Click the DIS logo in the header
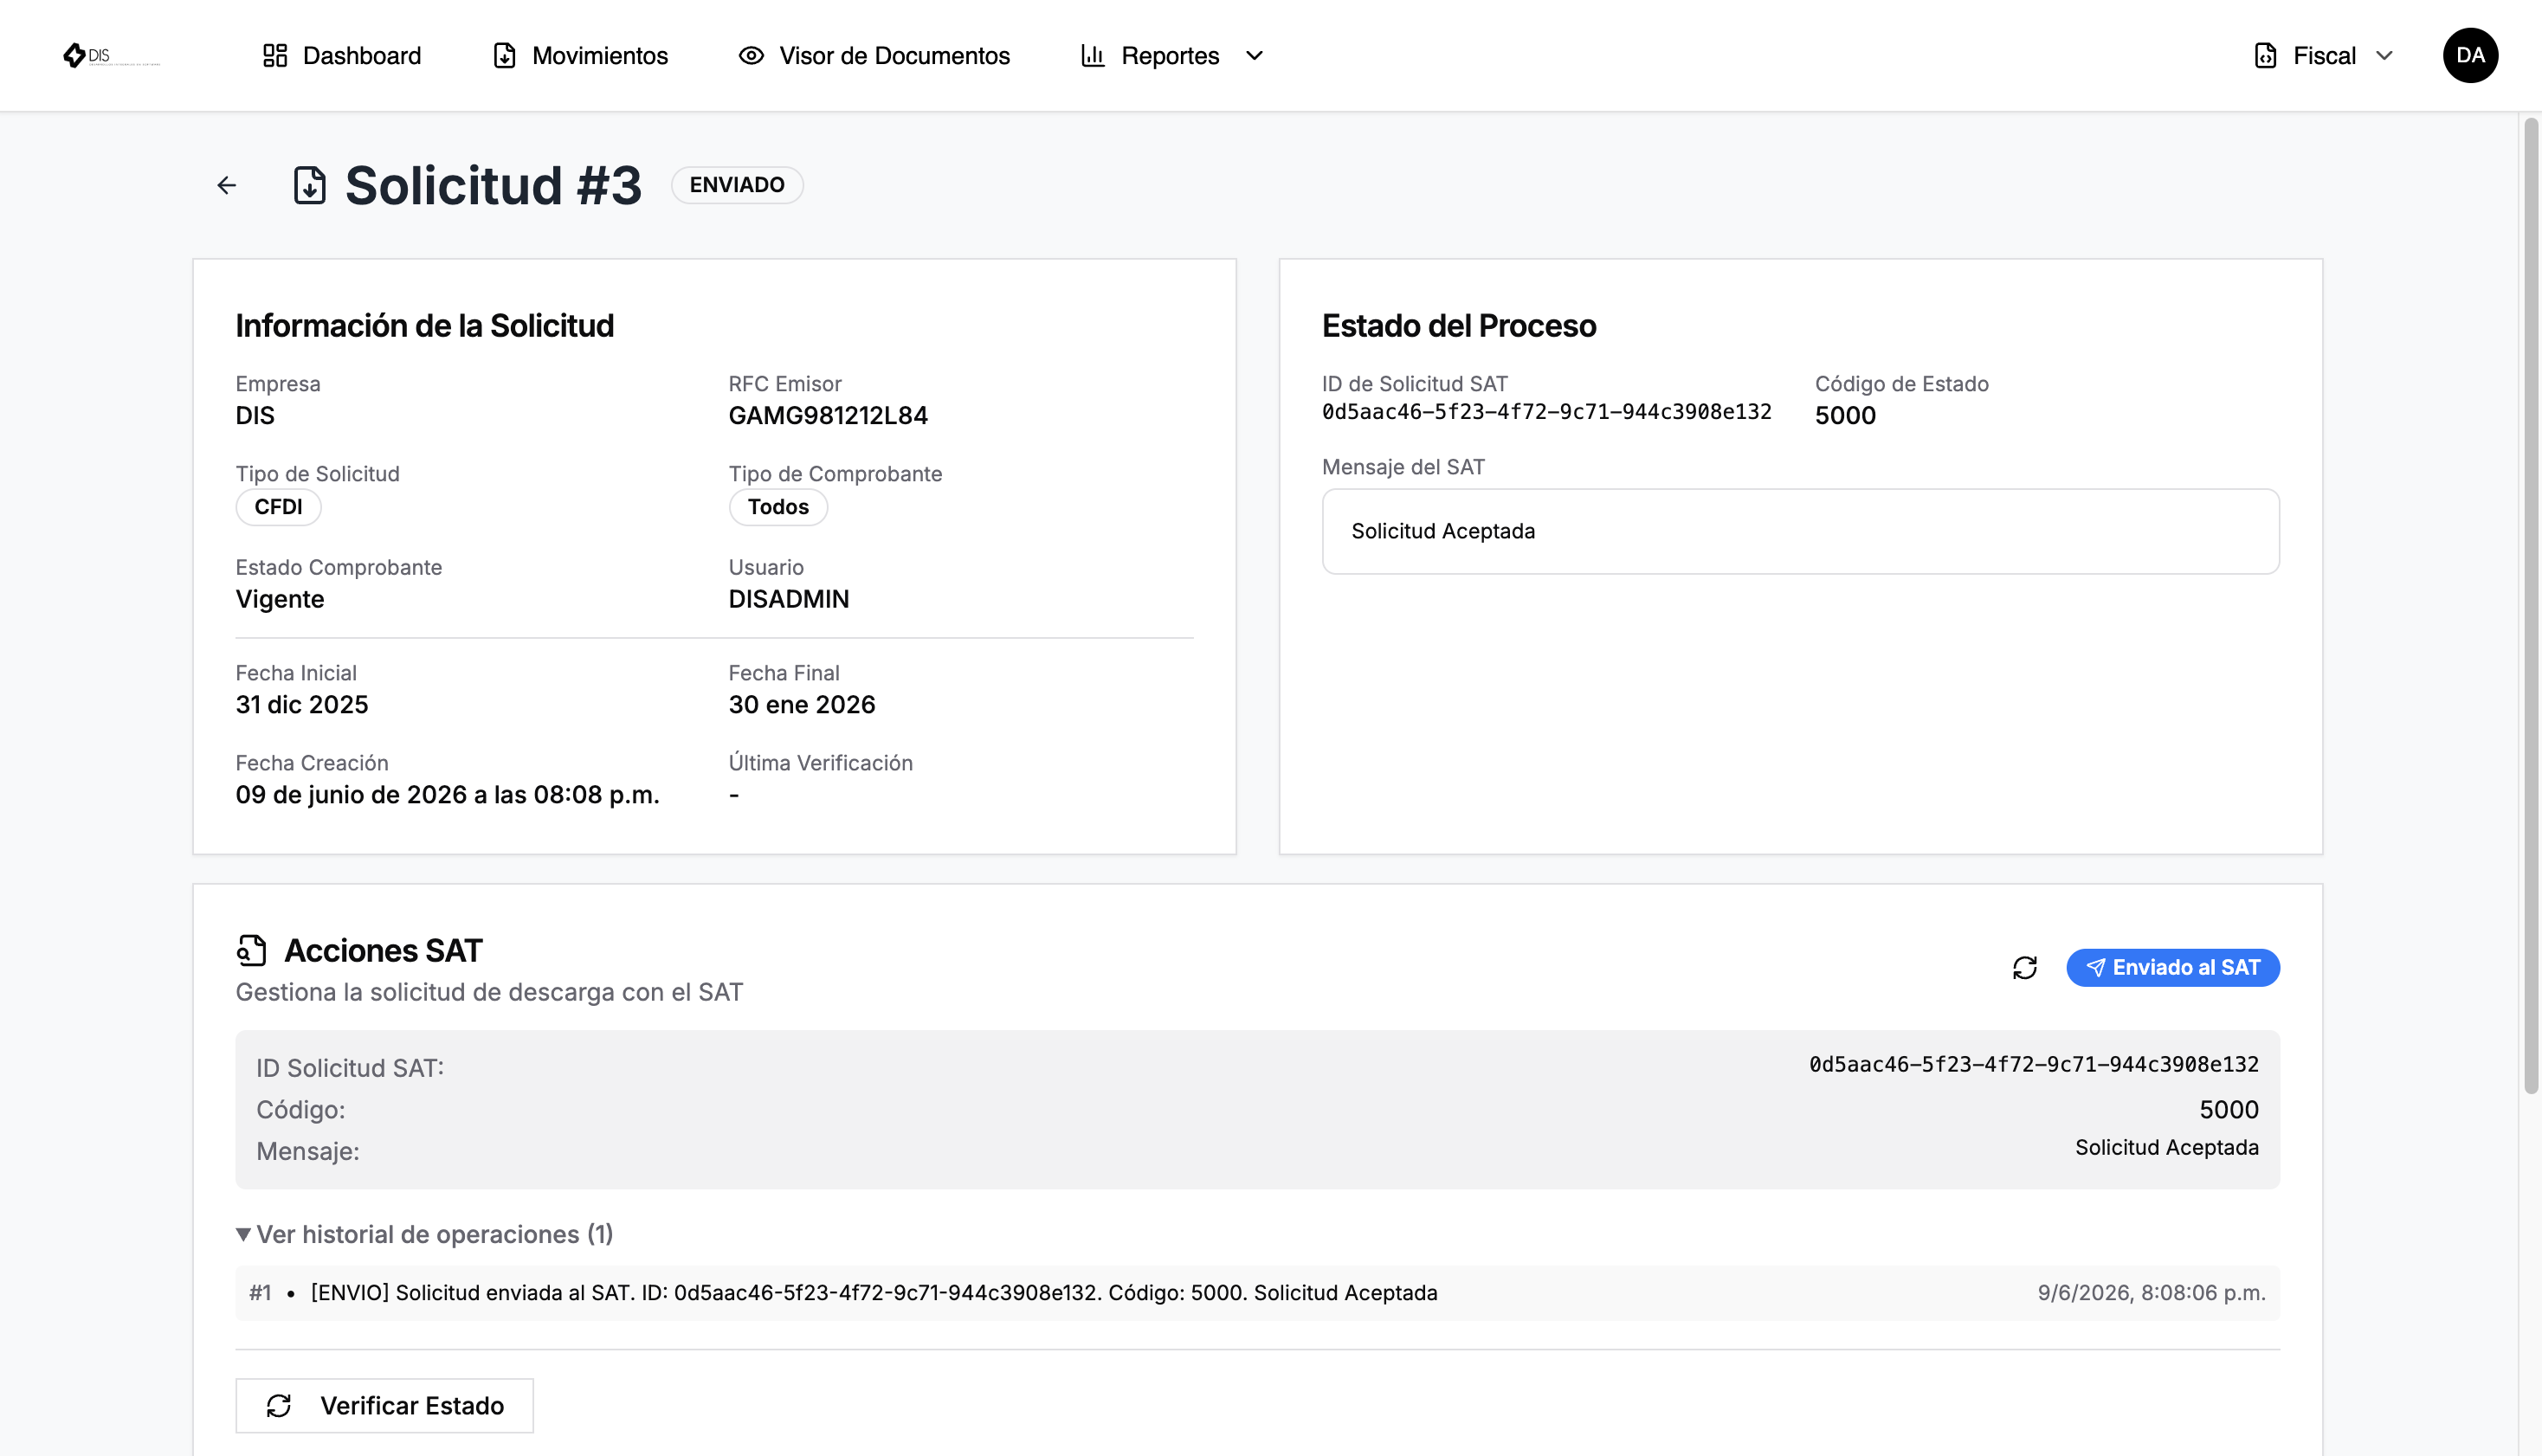The height and width of the screenshot is (1456, 2542). click(x=110, y=55)
